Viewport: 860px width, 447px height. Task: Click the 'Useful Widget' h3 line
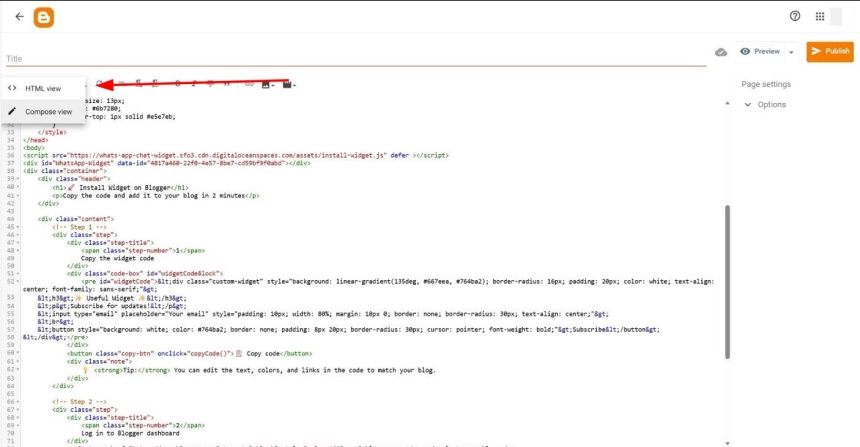pyautogui.click(x=112, y=298)
